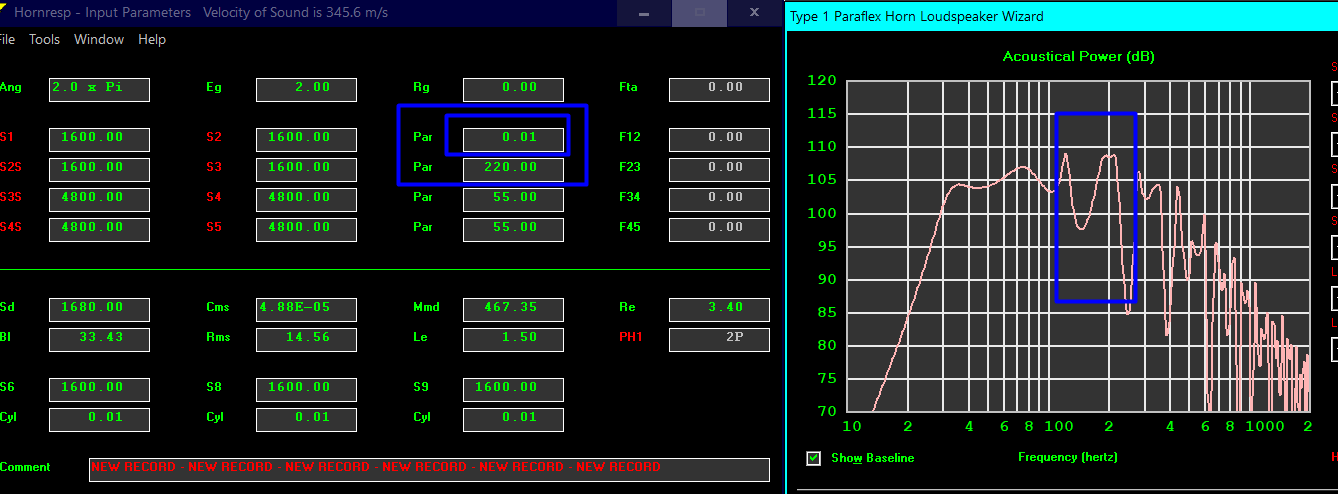Click the Rg input field

[513, 89]
